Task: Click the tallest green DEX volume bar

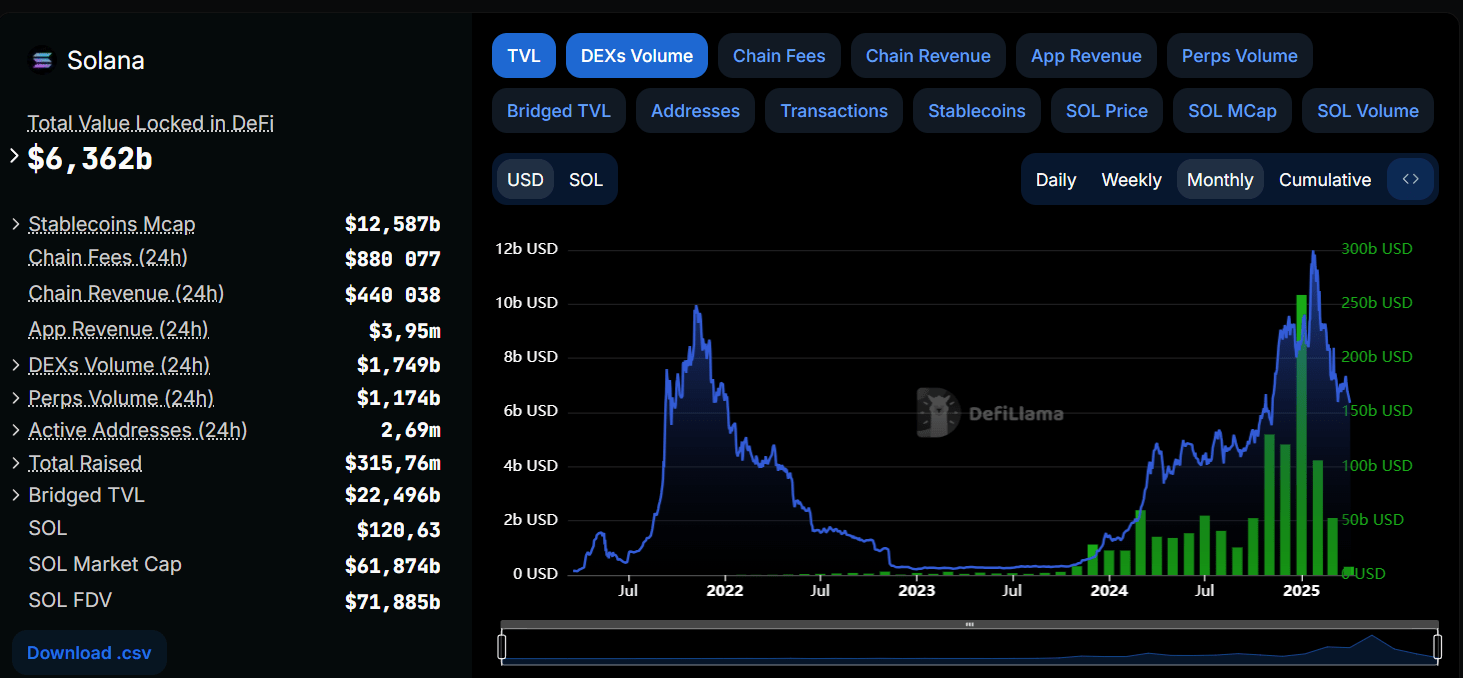Action: click(x=1301, y=435)
